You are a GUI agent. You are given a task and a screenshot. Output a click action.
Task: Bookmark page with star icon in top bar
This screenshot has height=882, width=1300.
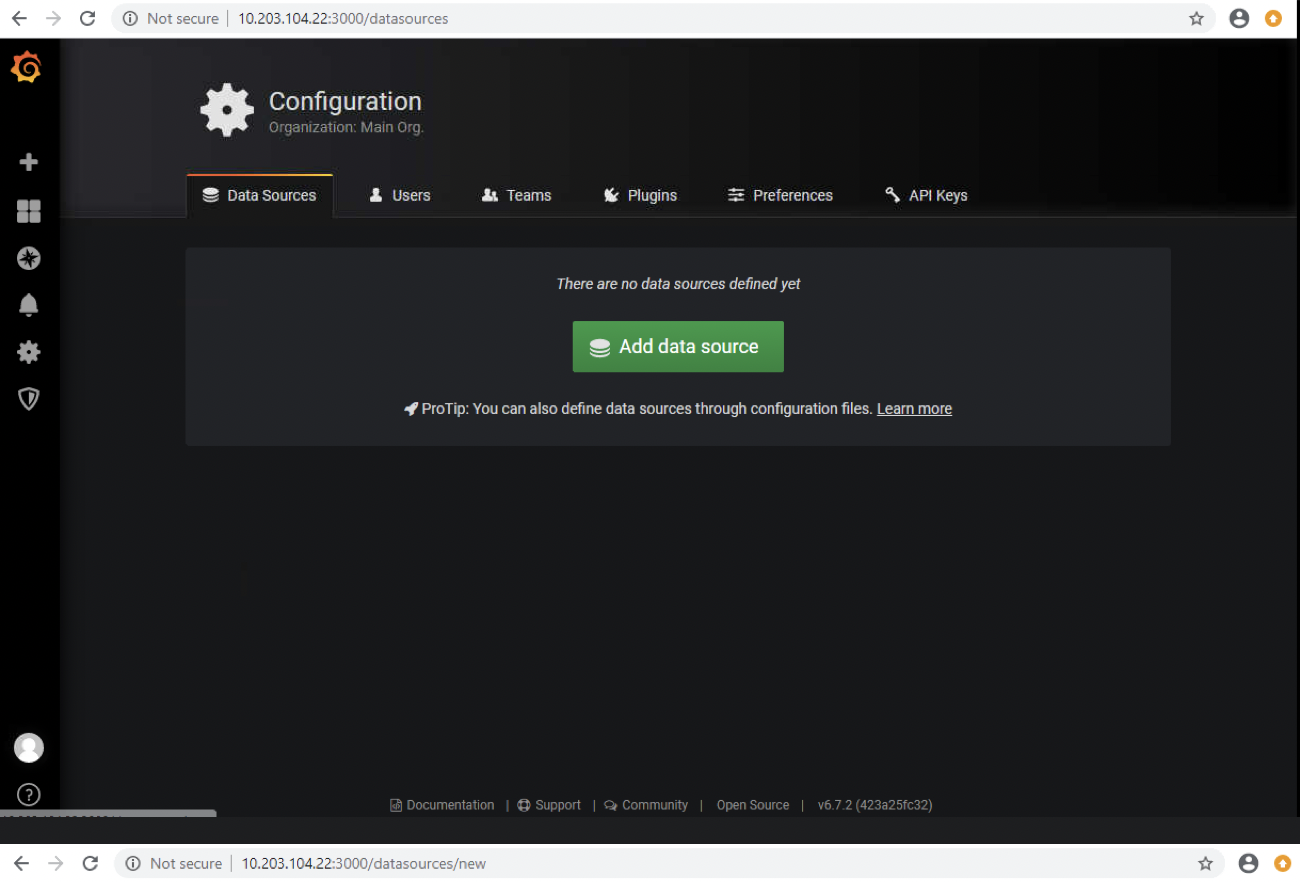pyautogui.click(x=1196, y=18)
